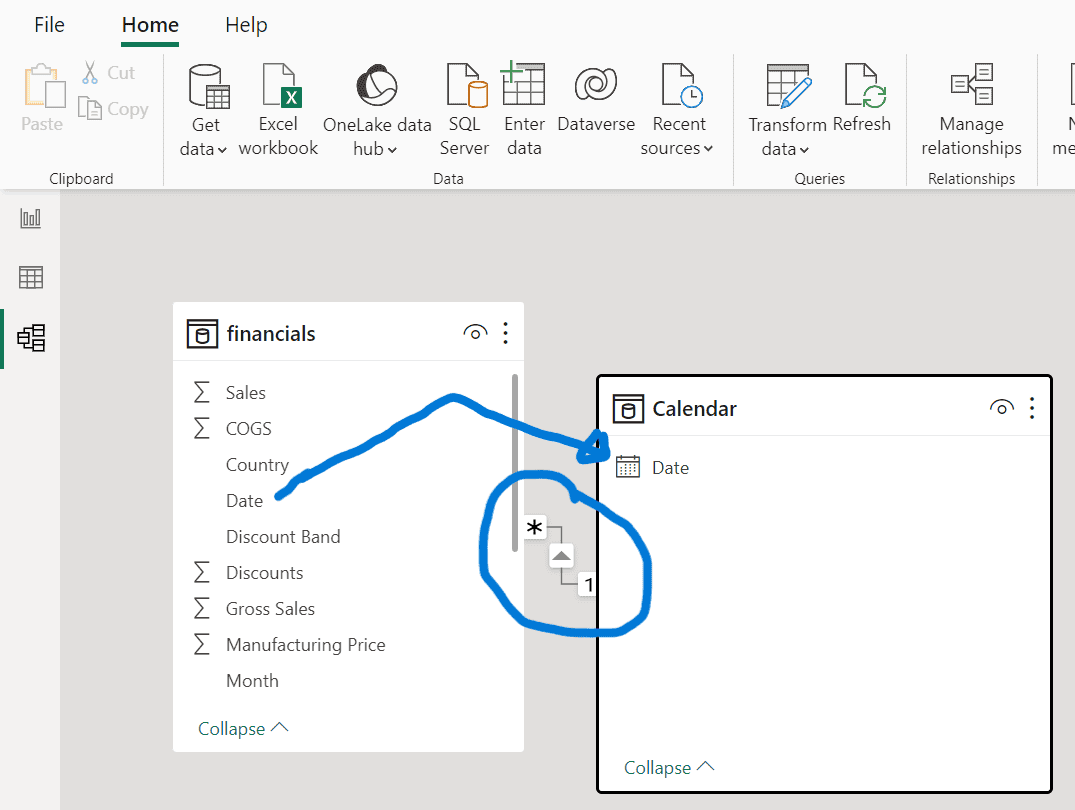The width and height of the screenshot is (1075, 810).
Task: Toggle visibility of the Calendar table
Action: (x=1001, y=408)
